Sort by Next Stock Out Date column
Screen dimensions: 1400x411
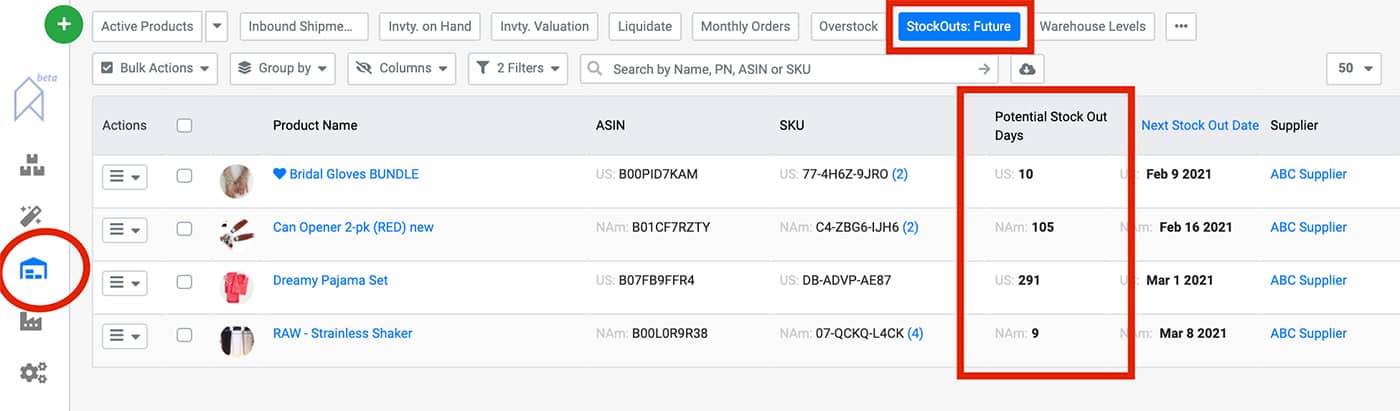click(1200, 126)
